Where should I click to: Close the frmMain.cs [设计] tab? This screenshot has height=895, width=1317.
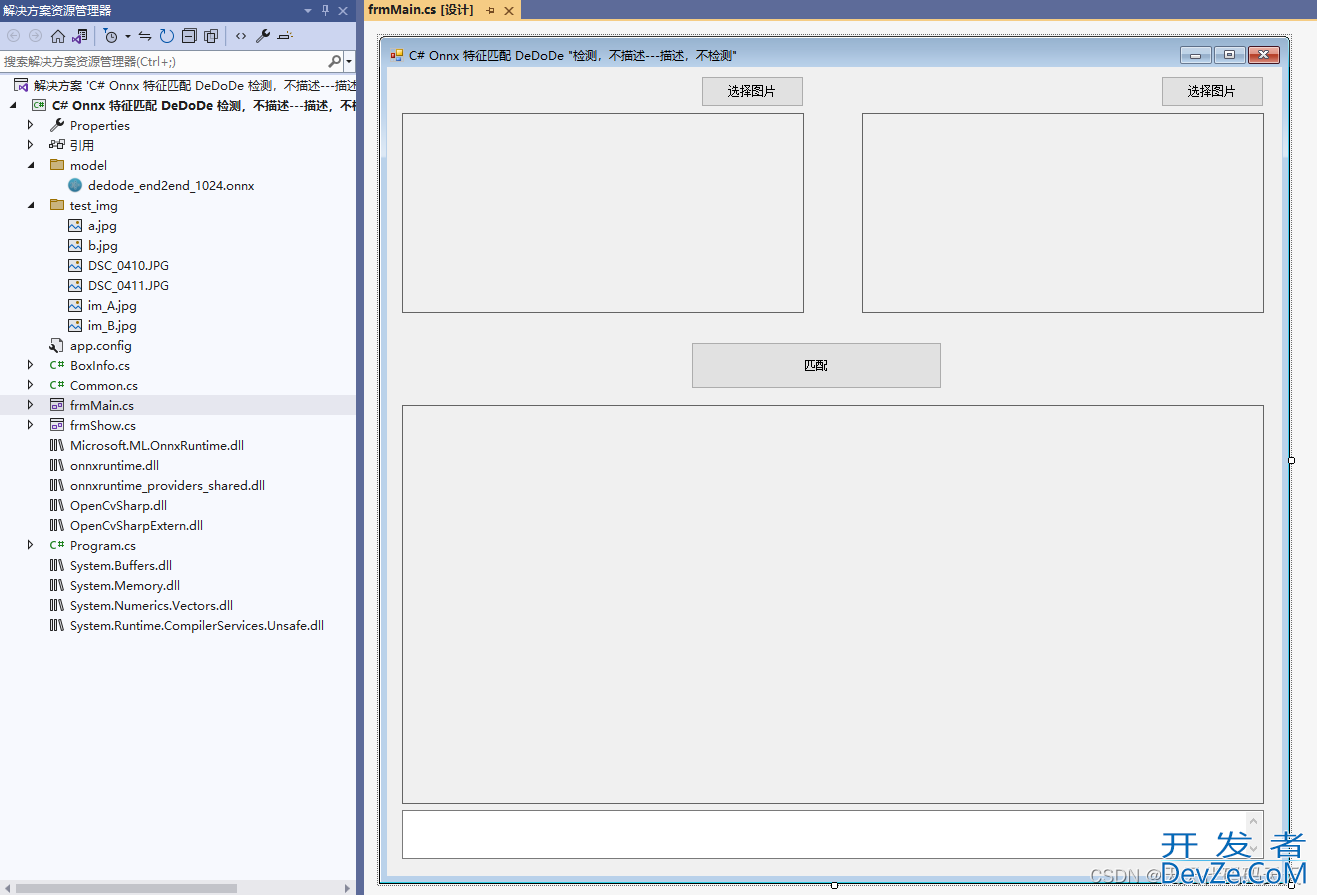click(509, 11)
